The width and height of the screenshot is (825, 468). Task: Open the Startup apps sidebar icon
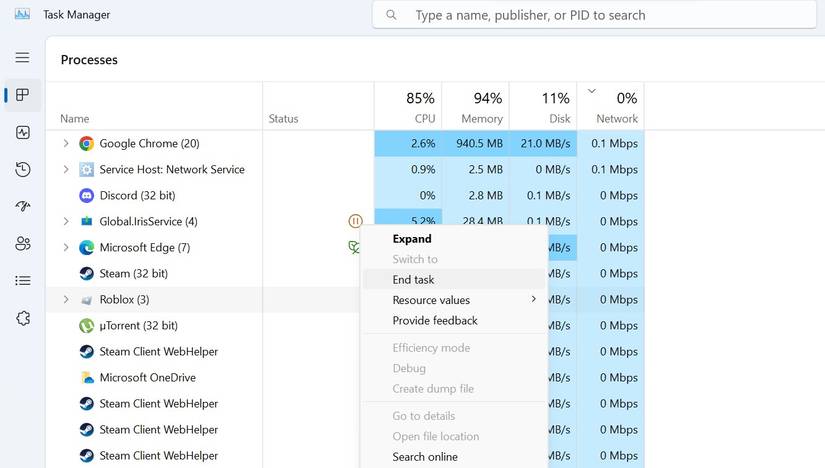(x=22, y=207)
